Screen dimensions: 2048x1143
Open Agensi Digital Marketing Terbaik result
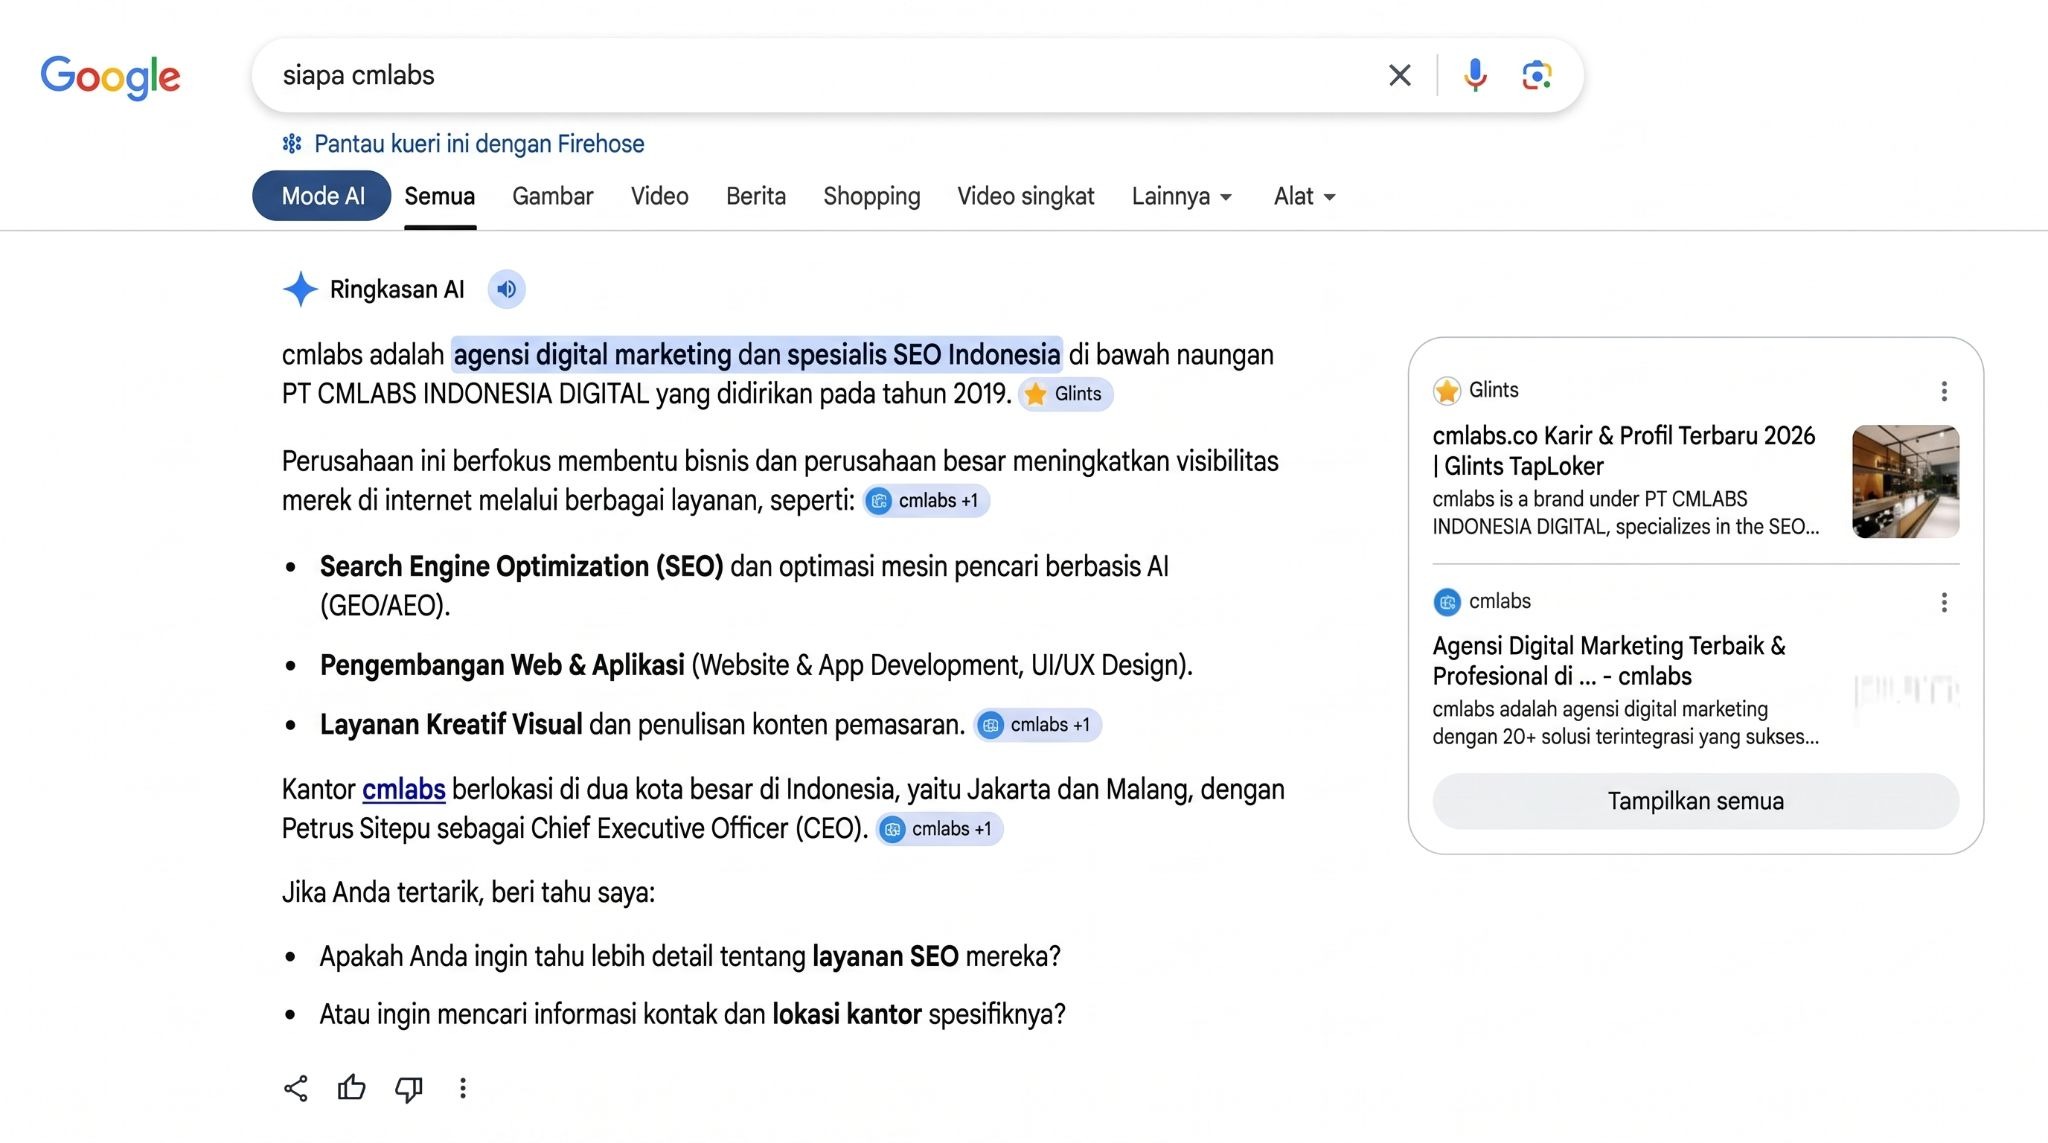point(1609,661)
